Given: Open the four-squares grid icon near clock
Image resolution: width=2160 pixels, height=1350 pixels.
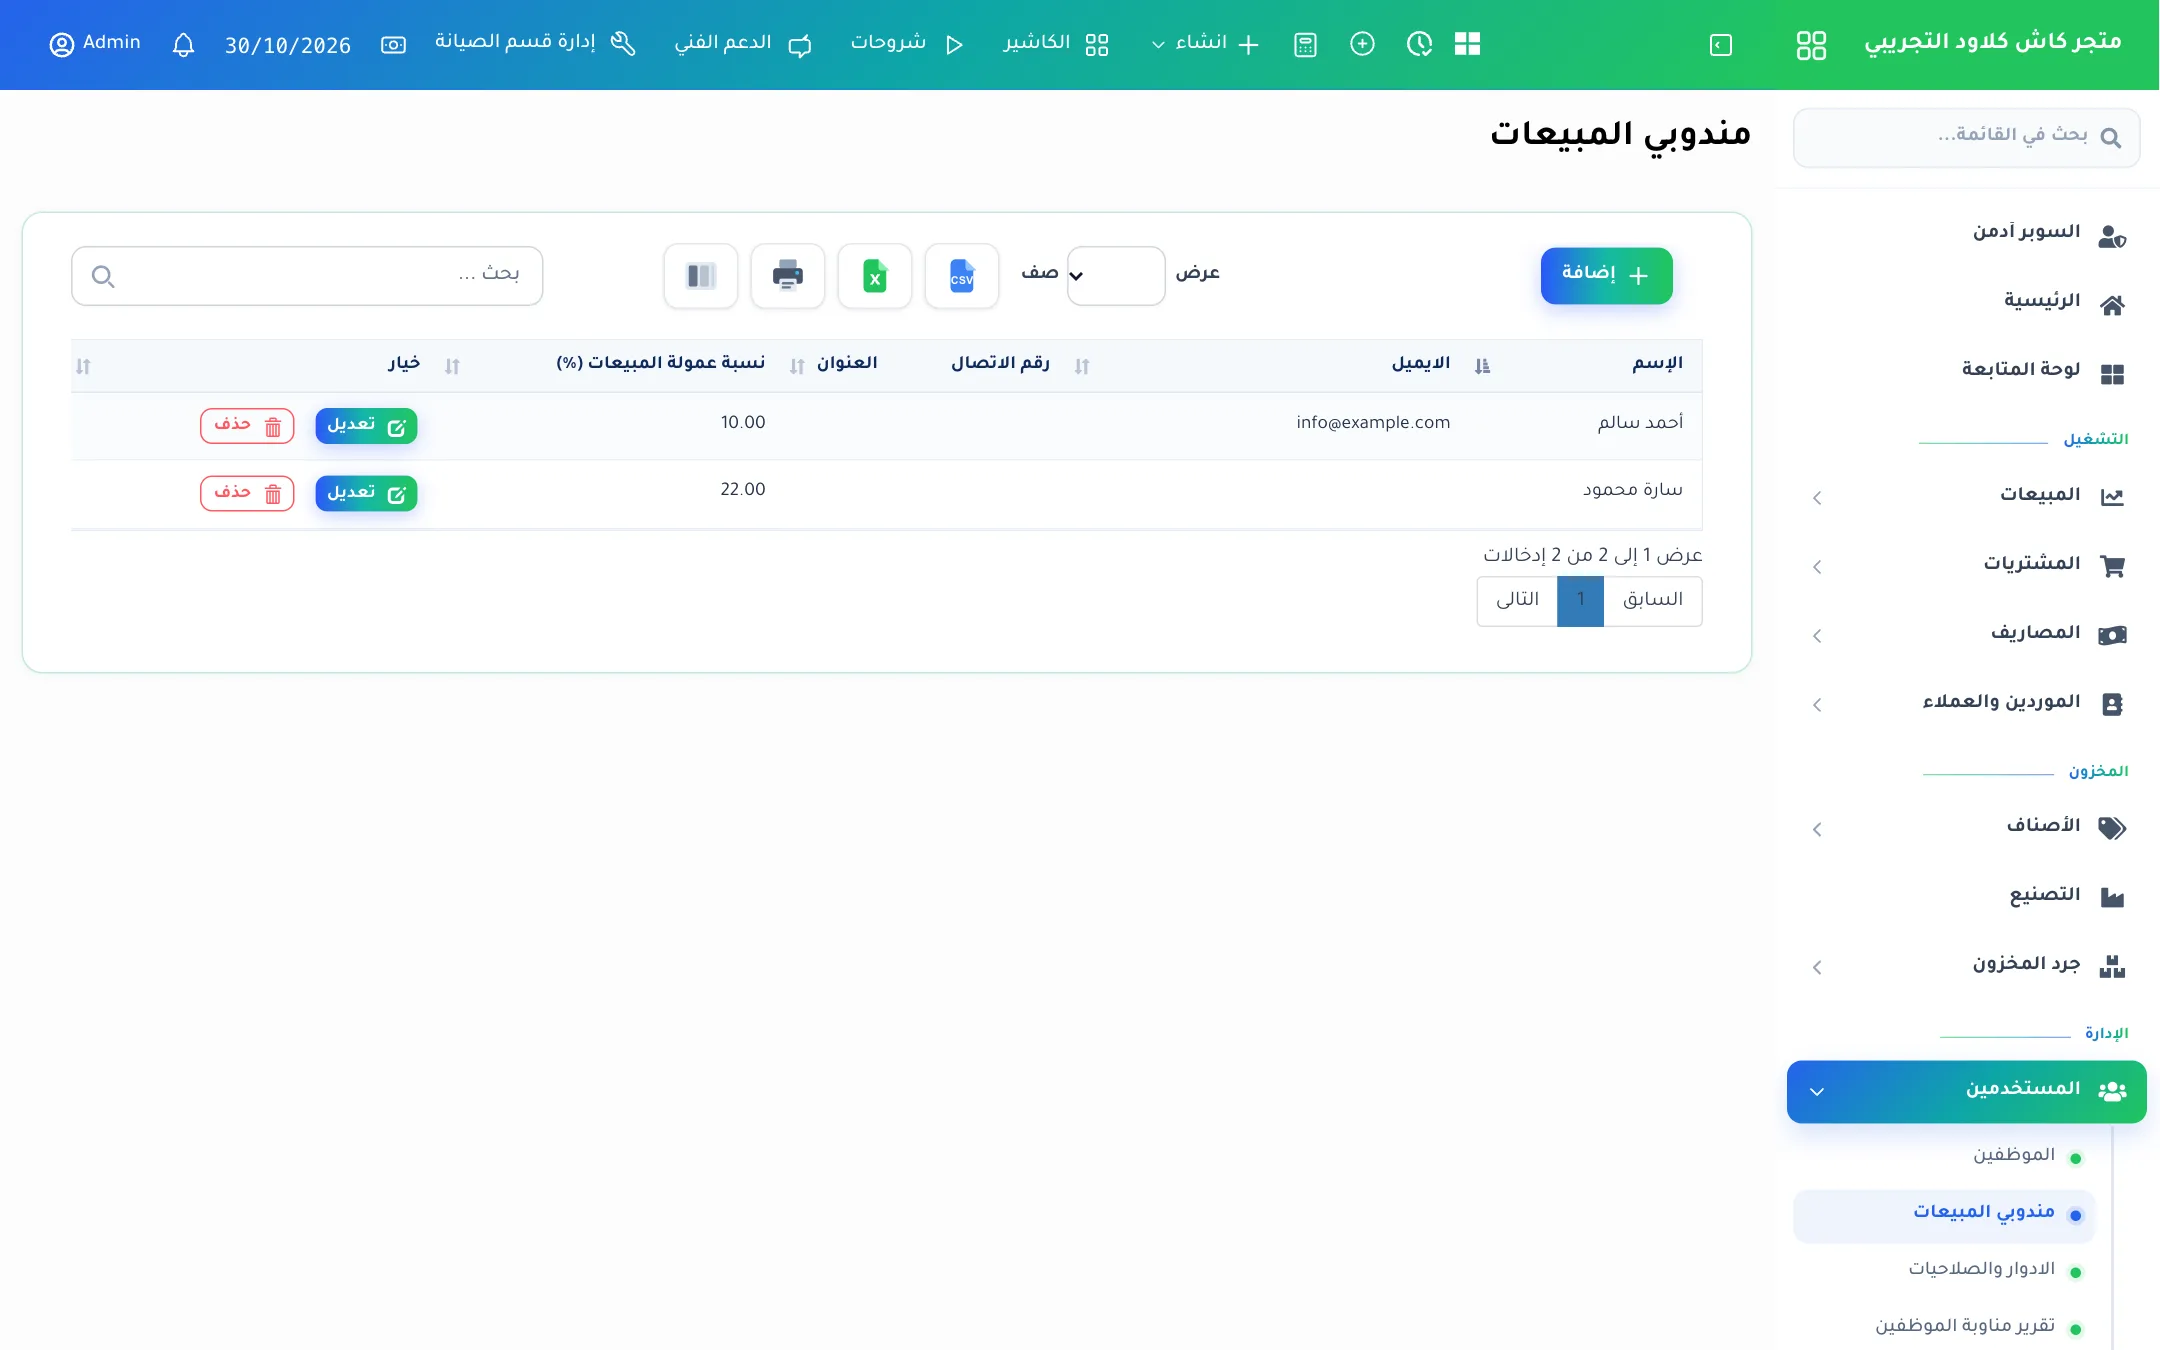Looking at the screenshot, I should pyautogui.click(x=1467, y=44).
